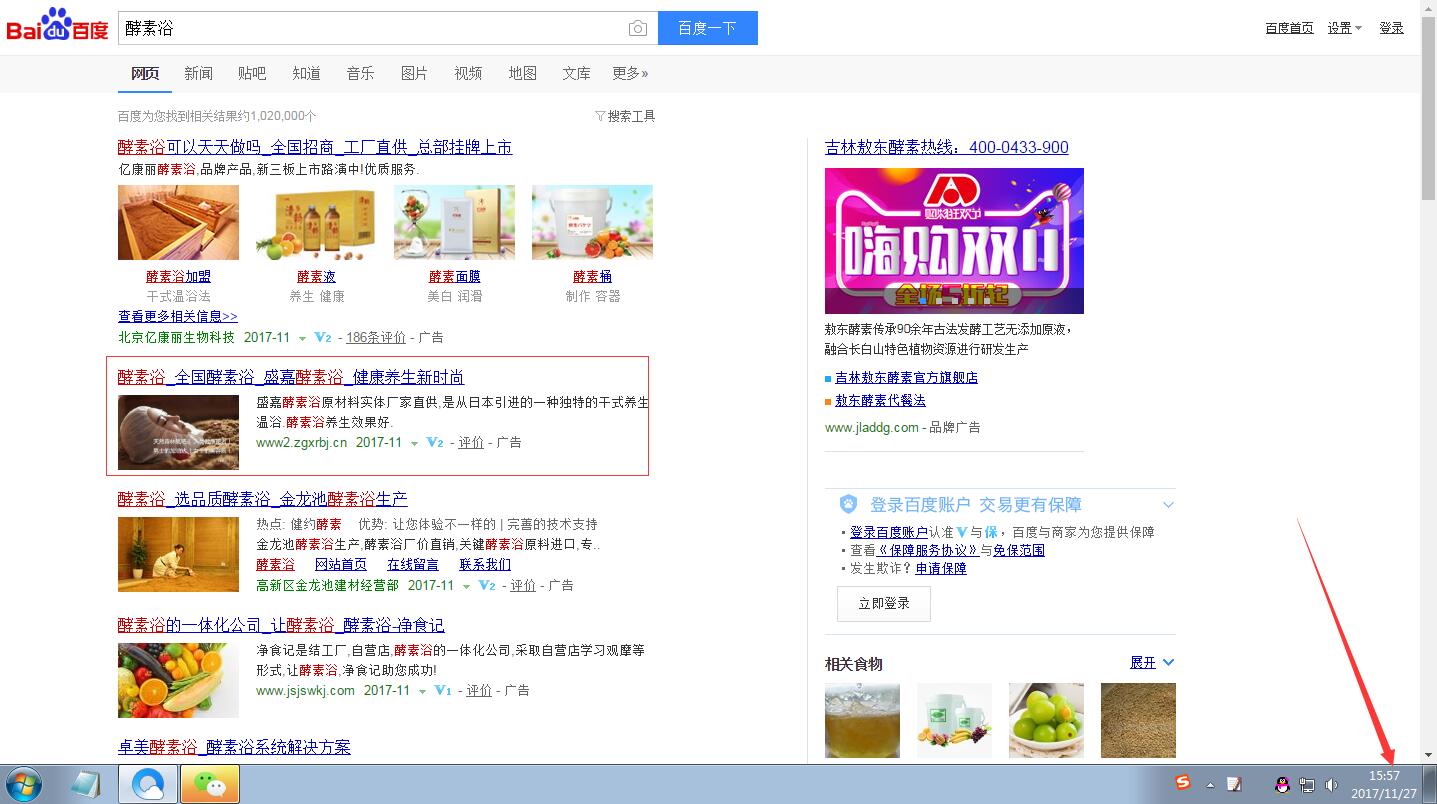Click the 立即登录 button

884,604
